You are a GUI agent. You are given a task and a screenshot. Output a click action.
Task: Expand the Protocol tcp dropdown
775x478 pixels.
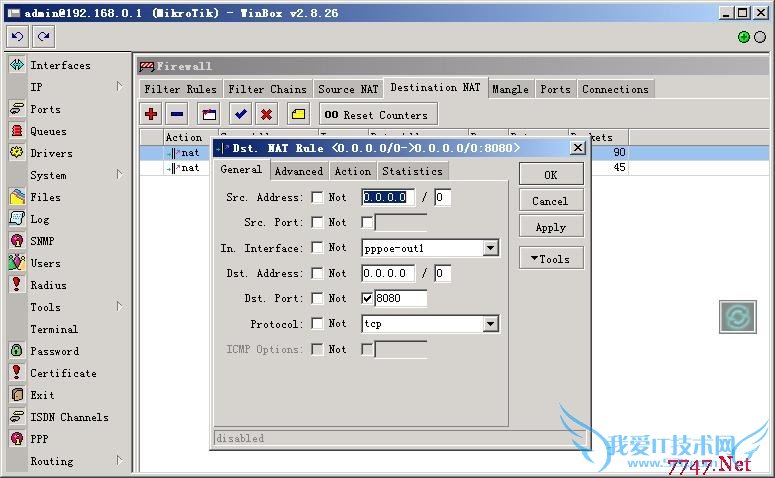[491, 324]
